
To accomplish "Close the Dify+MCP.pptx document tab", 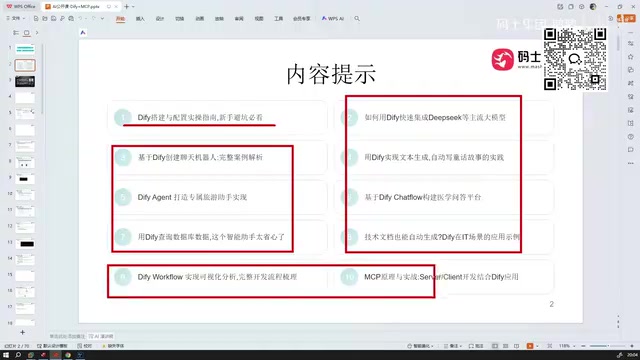I will pyautogui.click(x=116, y=7).
